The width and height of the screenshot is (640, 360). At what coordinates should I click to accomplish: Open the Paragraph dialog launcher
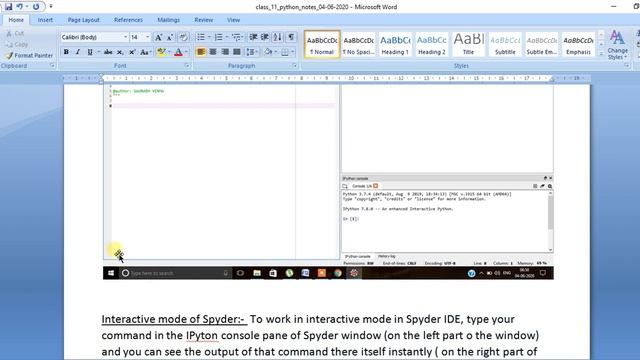click(x=294, y=66)
